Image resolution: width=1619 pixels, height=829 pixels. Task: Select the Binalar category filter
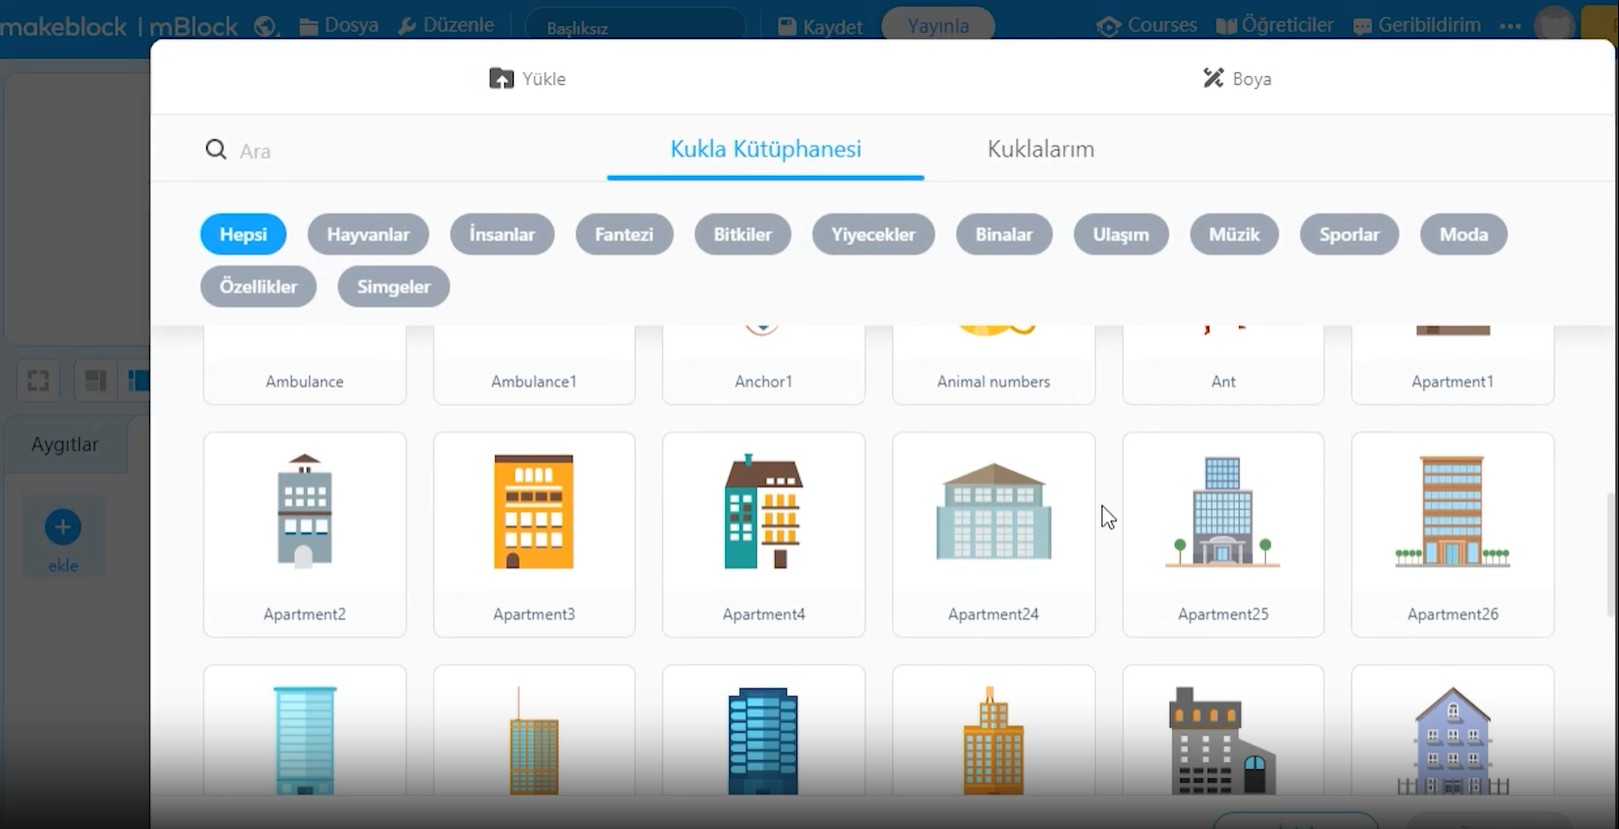pyautogui.click(x=1003, y=234)
